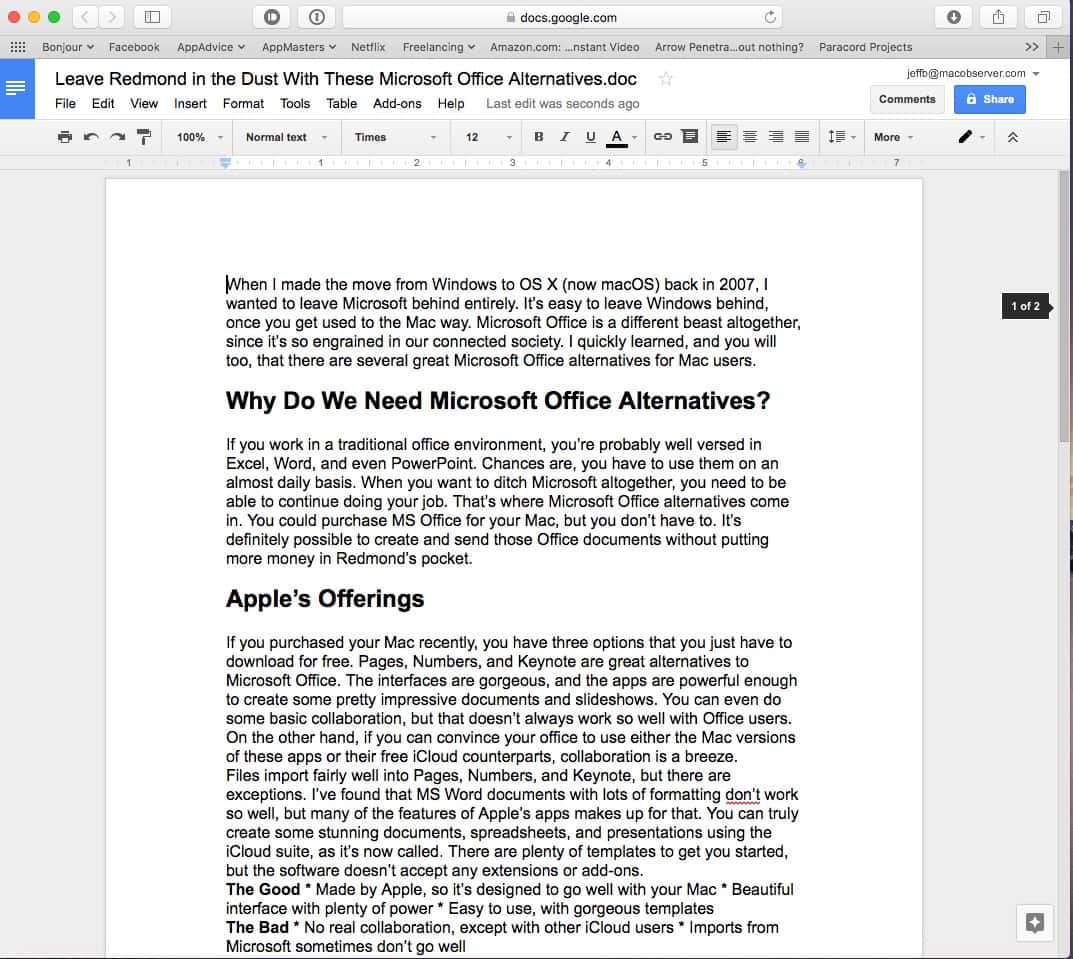Open the Add-ons menu
Screen dimensions: 1073x959
point(397,103)
